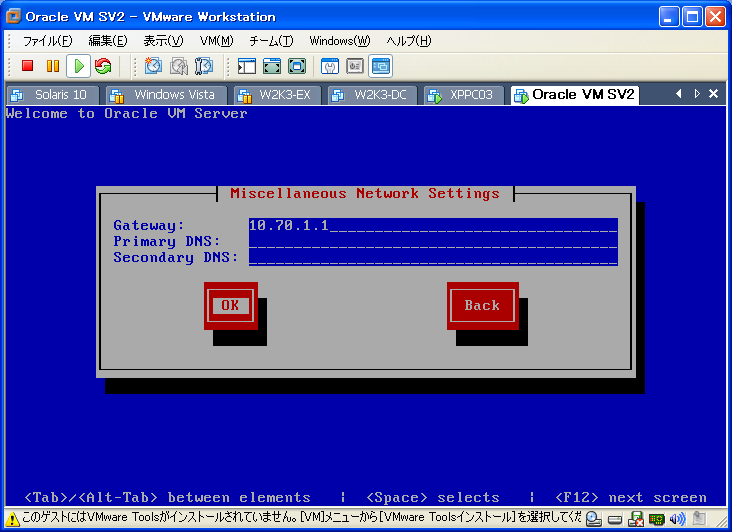
Task: Click the VMware Tools not installed message
Action: pos(302,518)
